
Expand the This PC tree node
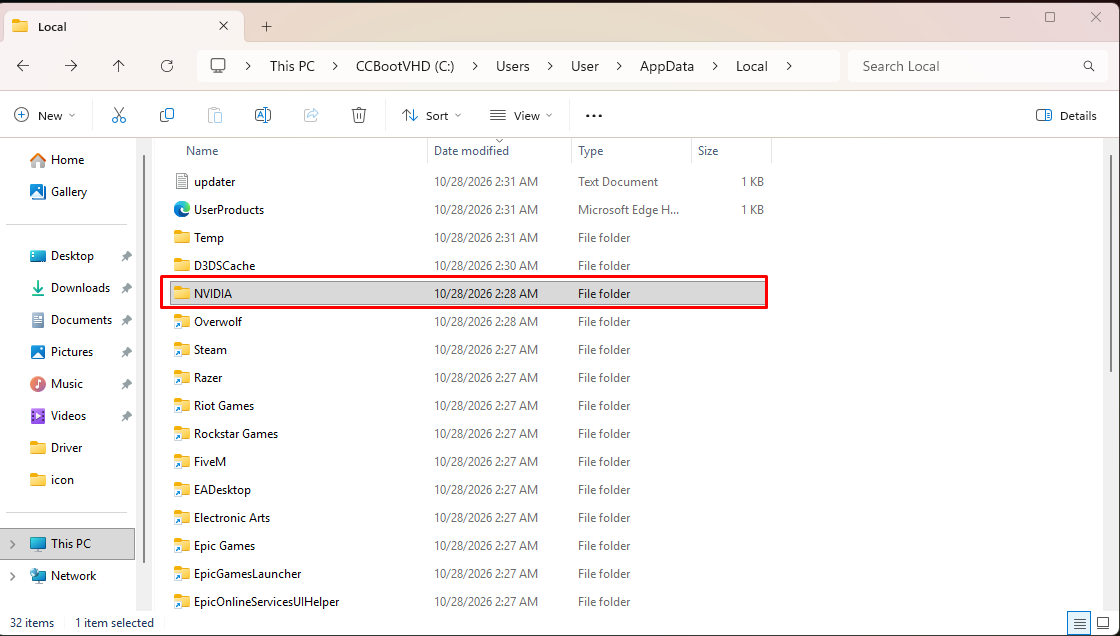pos(12,544)
